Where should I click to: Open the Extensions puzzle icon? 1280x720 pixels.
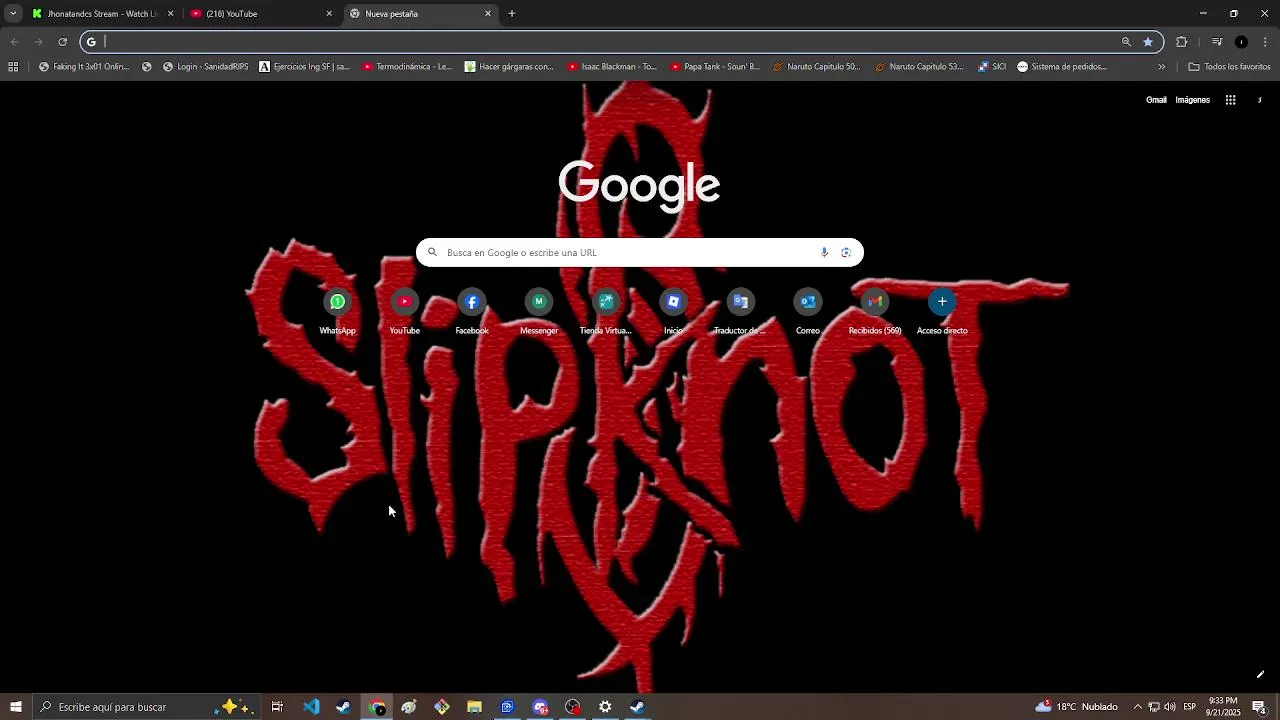(1181, 42)
